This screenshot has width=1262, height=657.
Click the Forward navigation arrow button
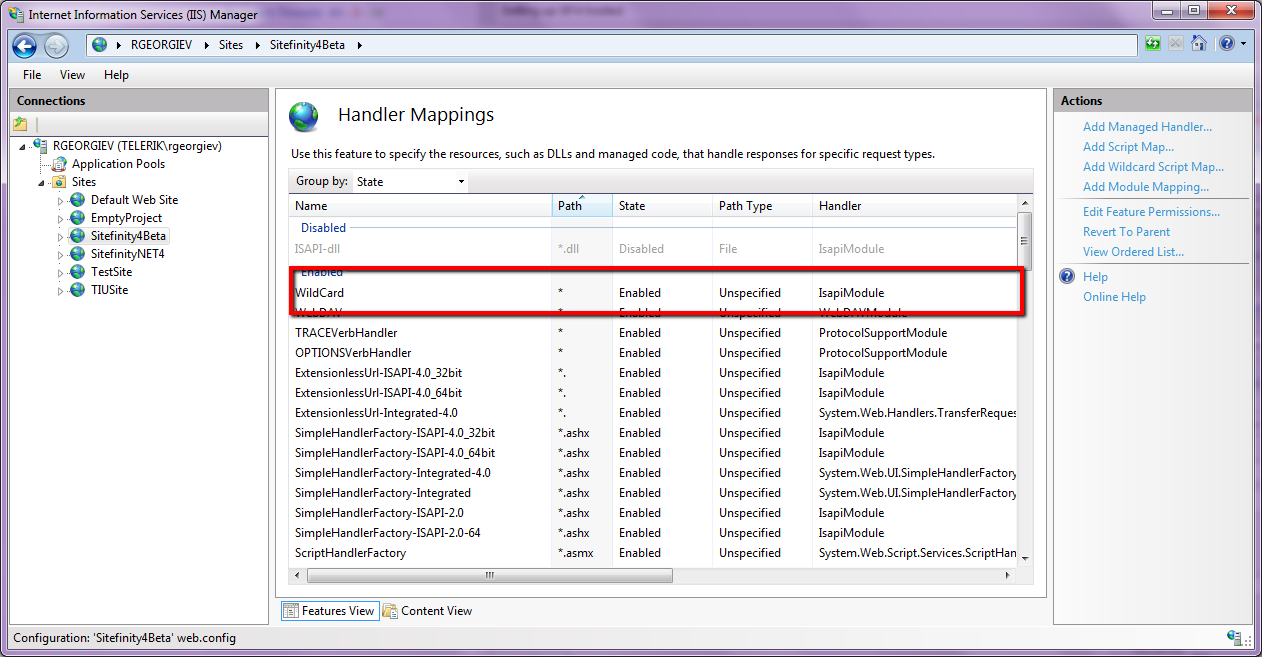56,45
